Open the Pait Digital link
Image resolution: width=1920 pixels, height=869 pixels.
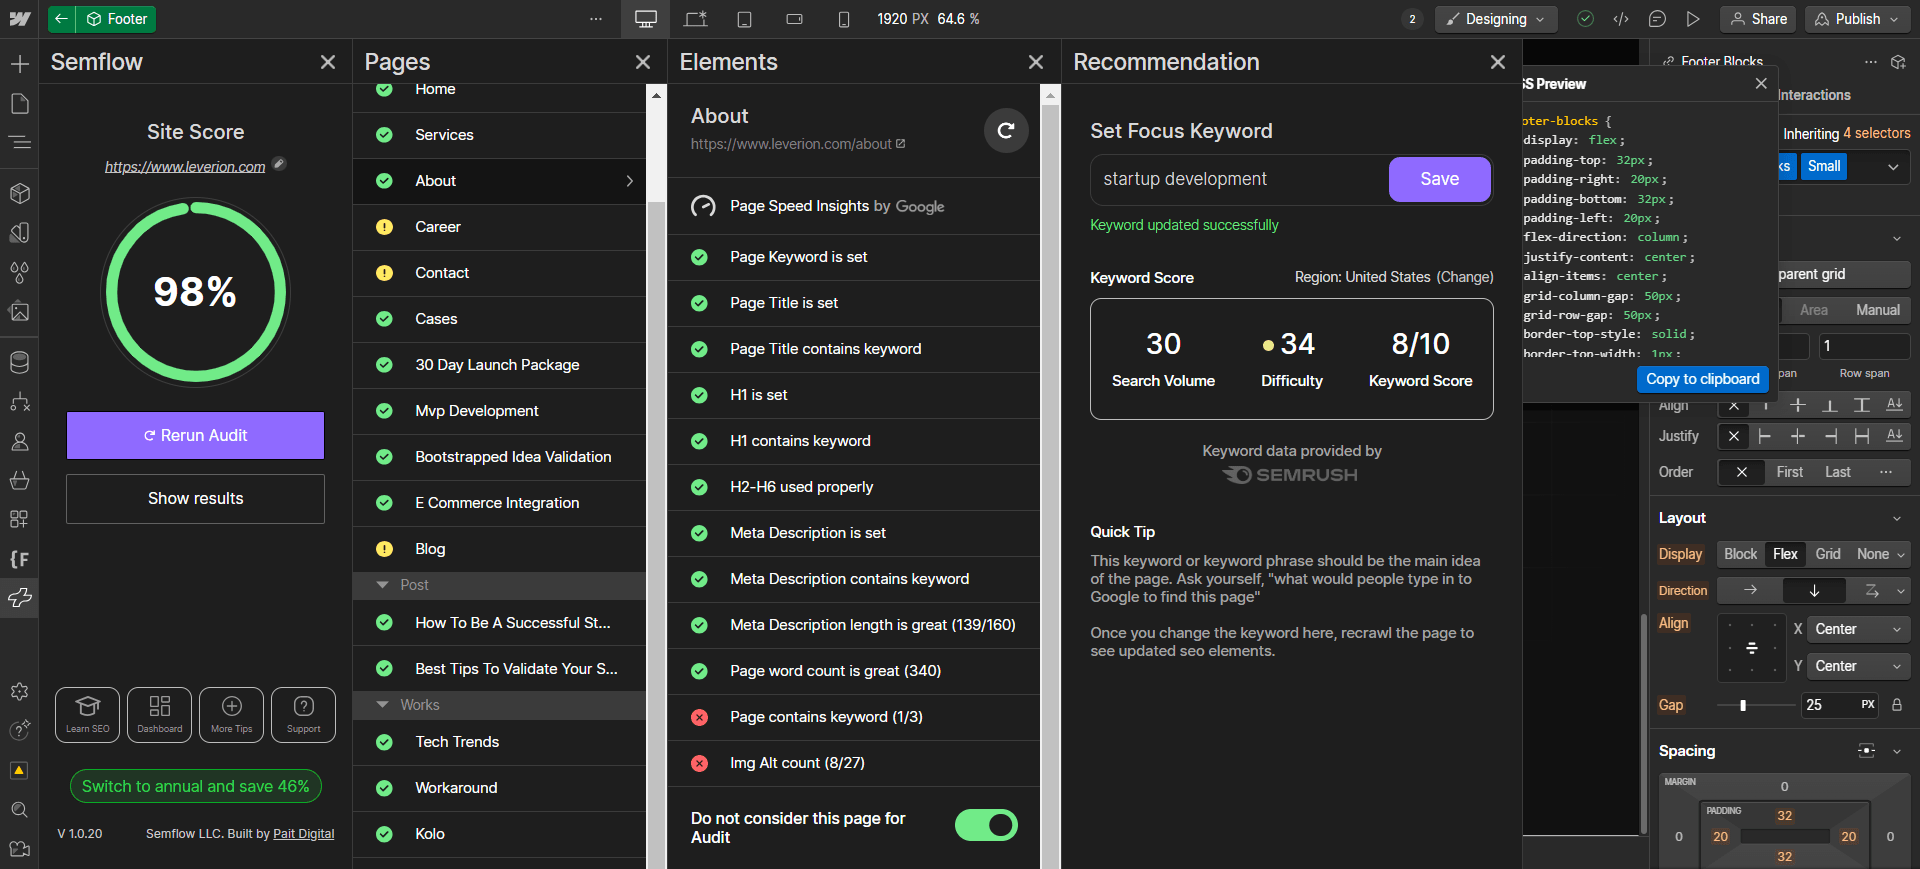(304, 834)
